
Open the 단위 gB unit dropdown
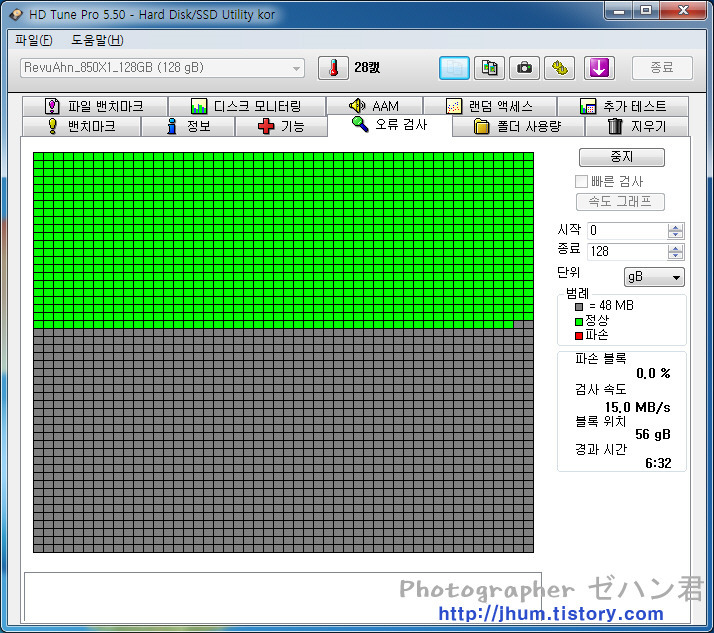(654, 277)
